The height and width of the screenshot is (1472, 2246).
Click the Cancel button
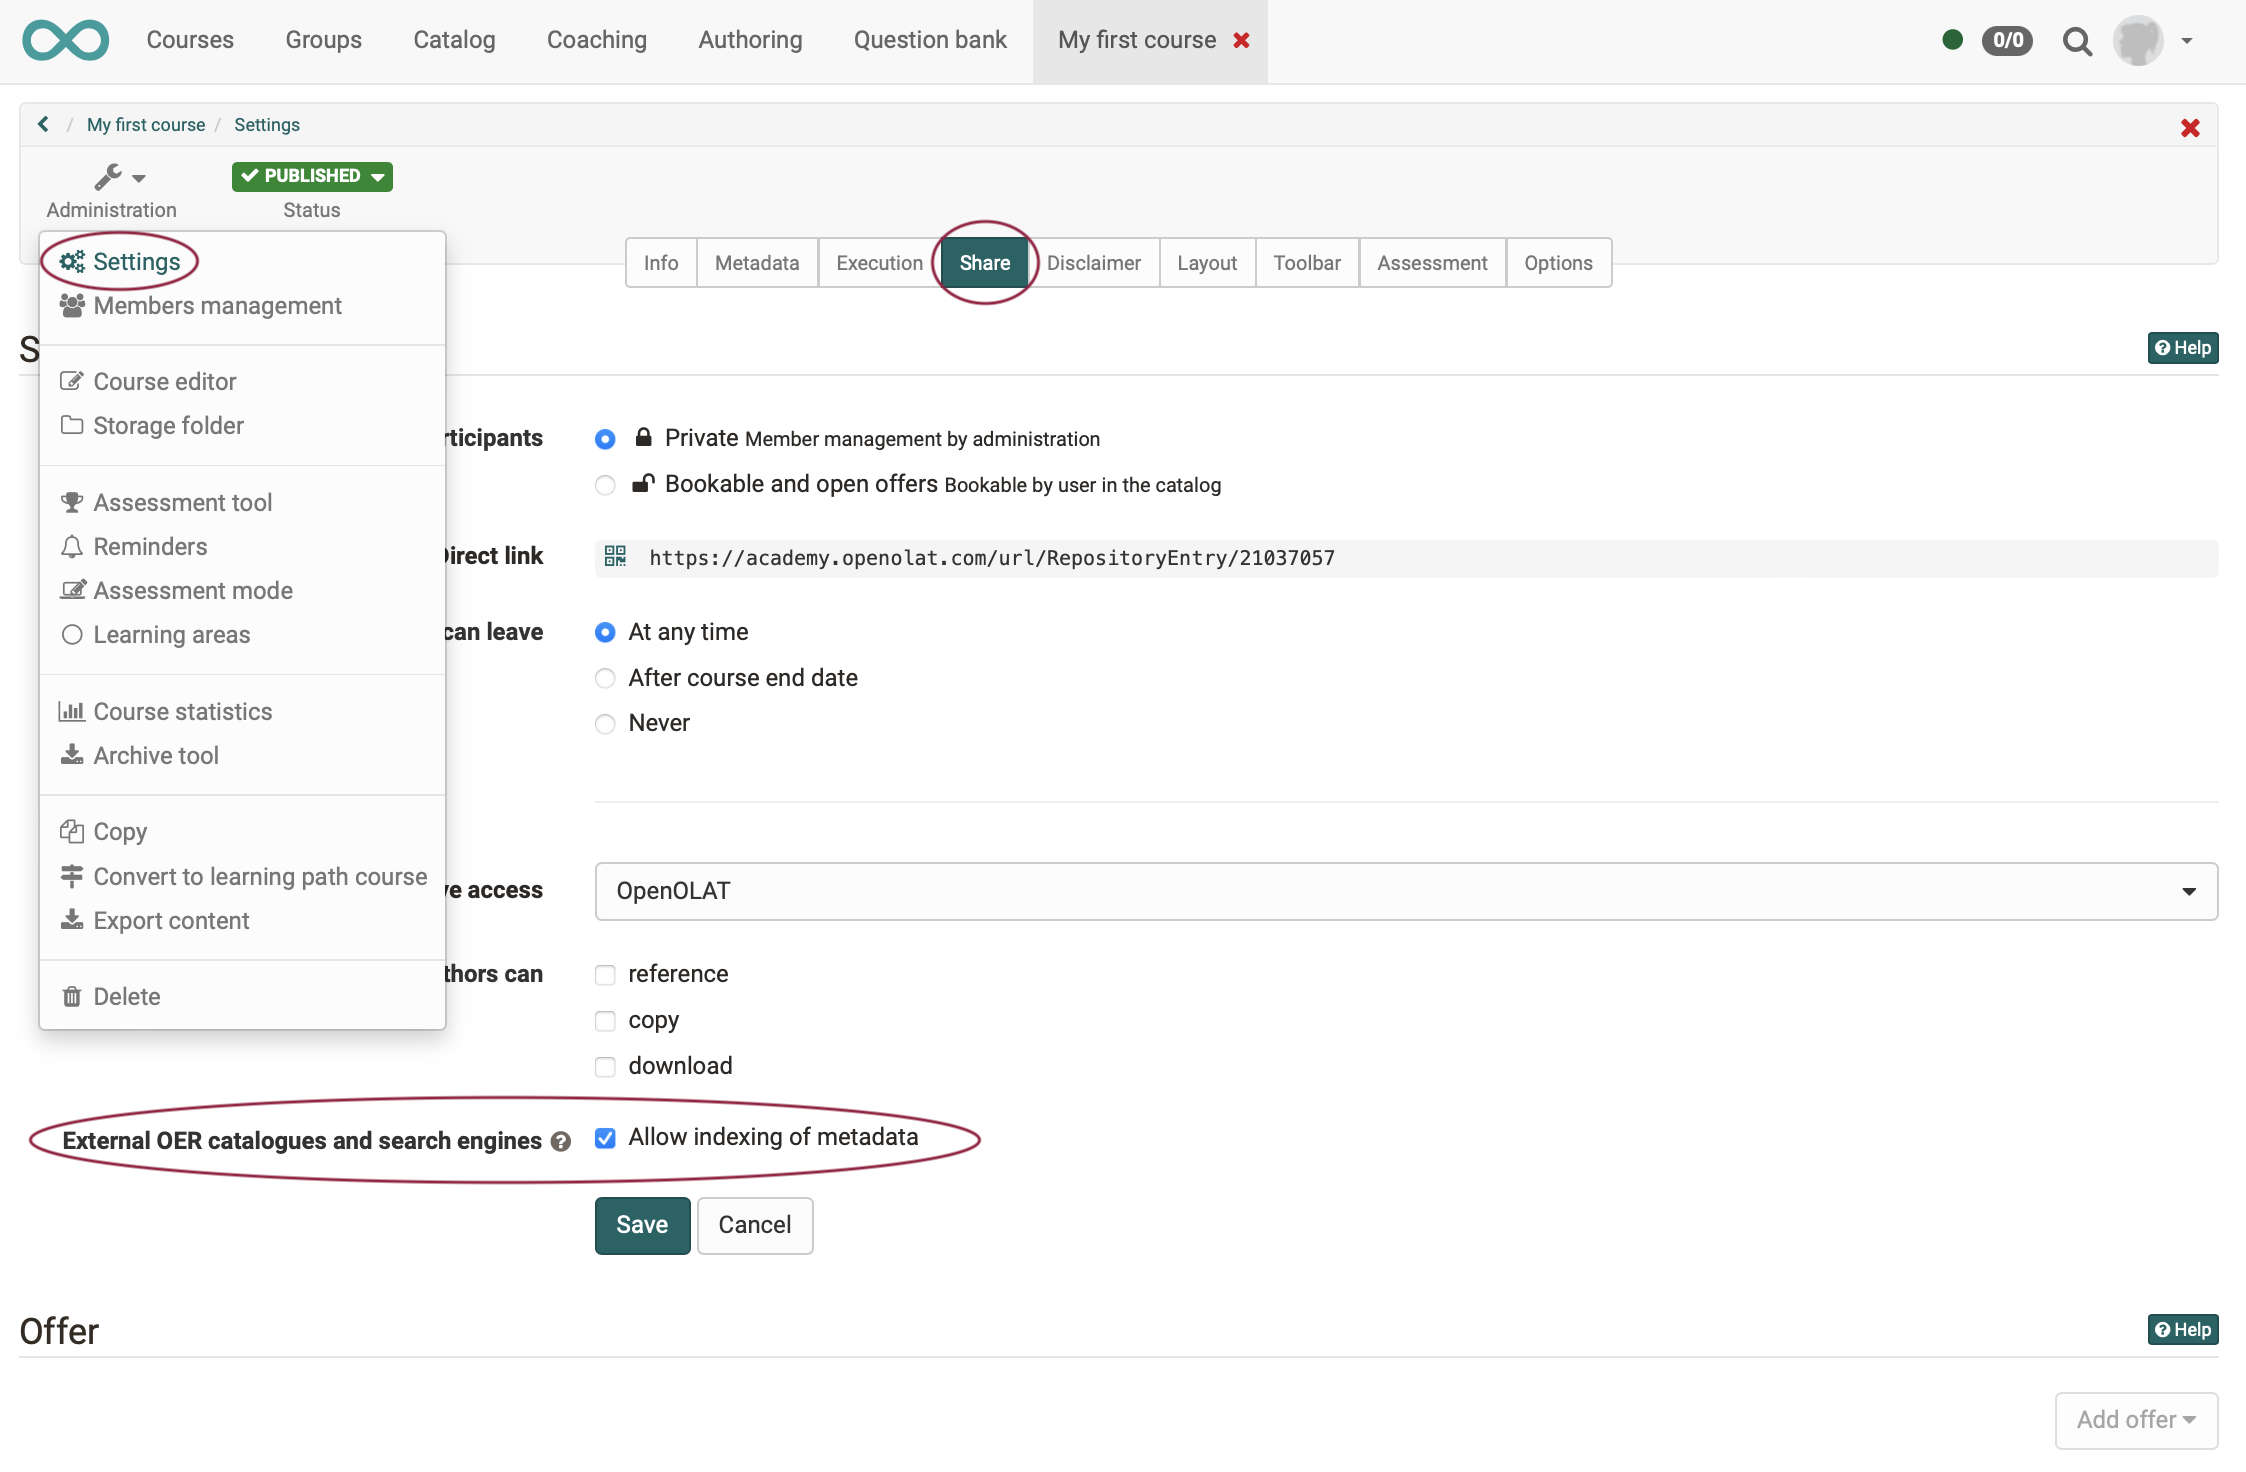753,1224
